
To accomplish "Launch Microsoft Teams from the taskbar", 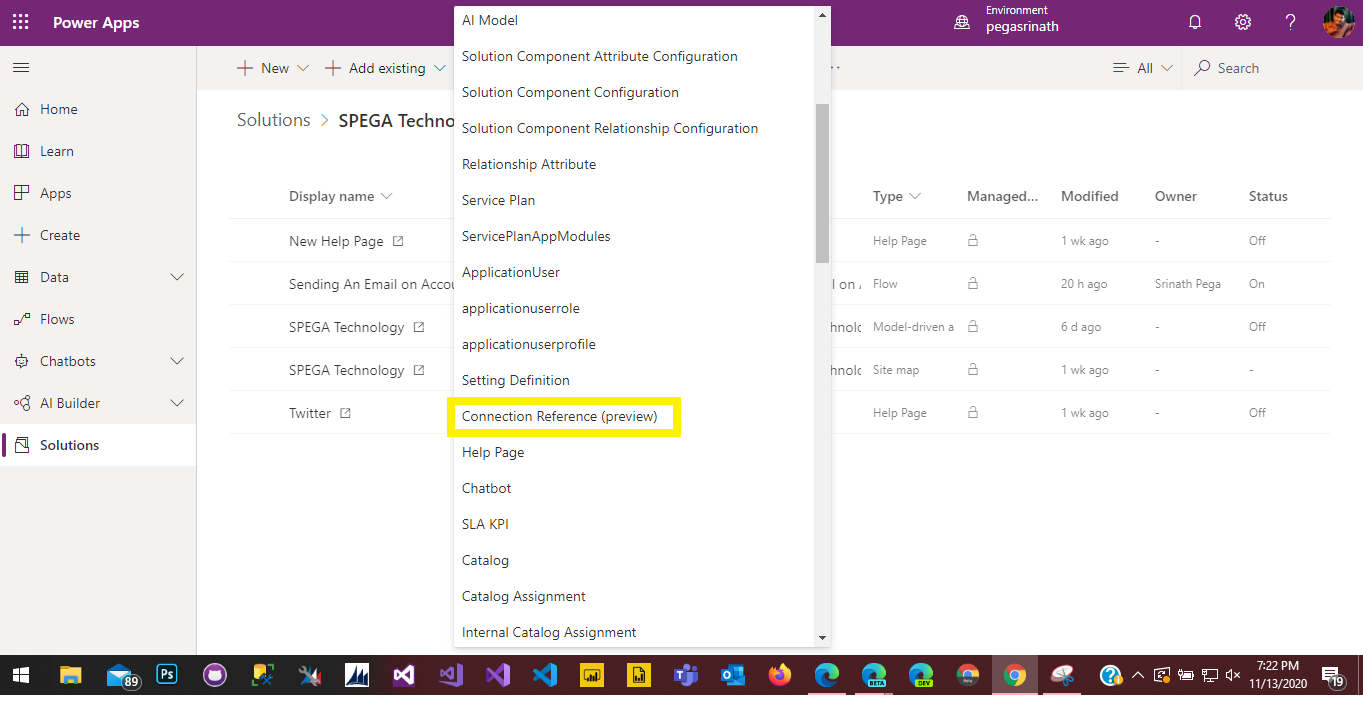I will pos(685,675).
